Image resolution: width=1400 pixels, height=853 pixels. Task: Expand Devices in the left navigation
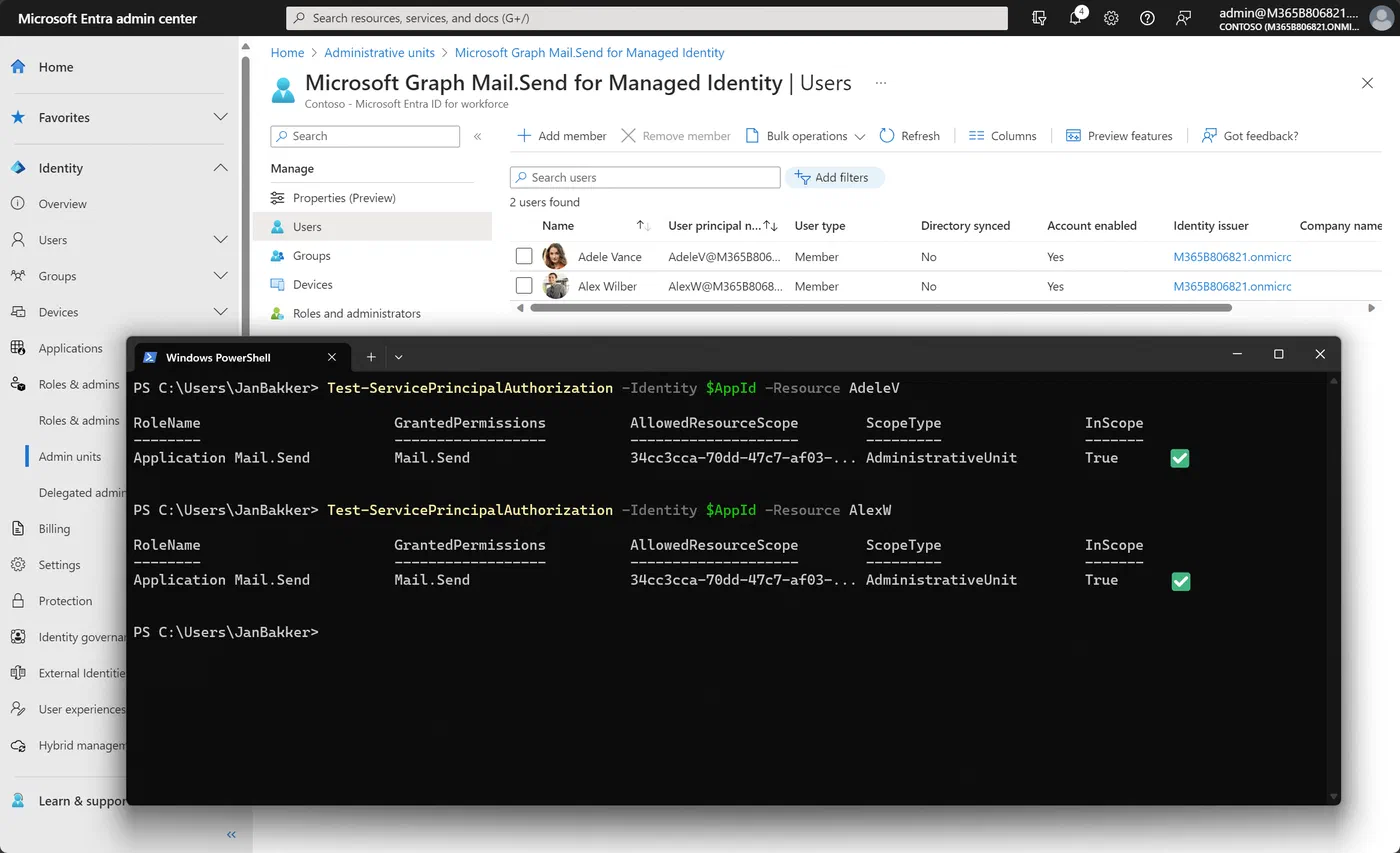(x=221, y=312)
